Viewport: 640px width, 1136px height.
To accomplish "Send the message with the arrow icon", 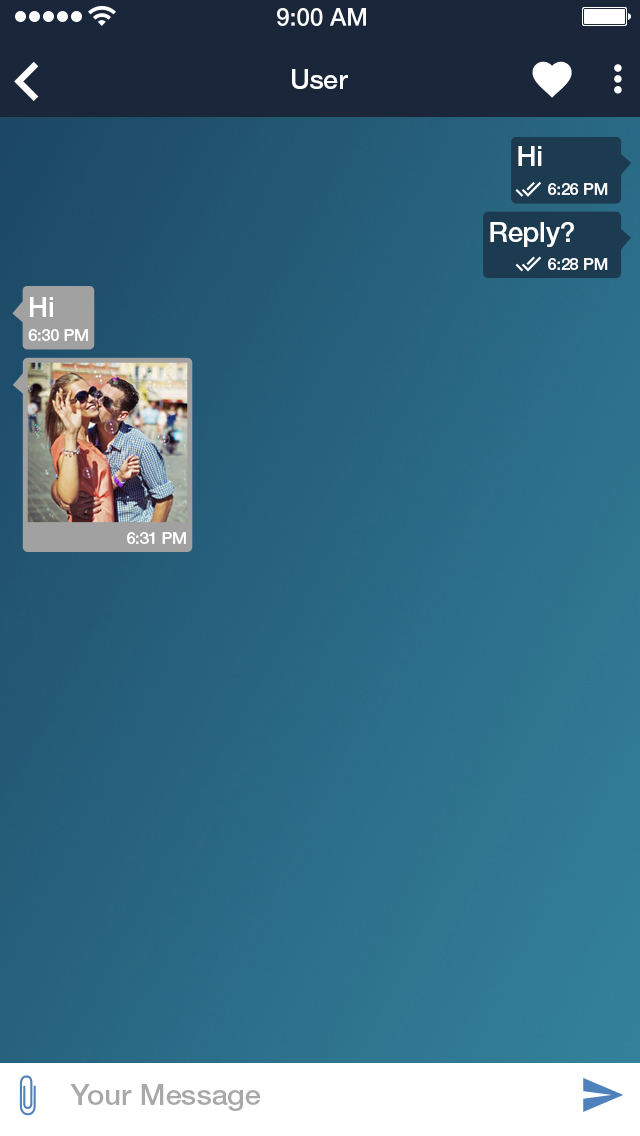I will 602,1095.
